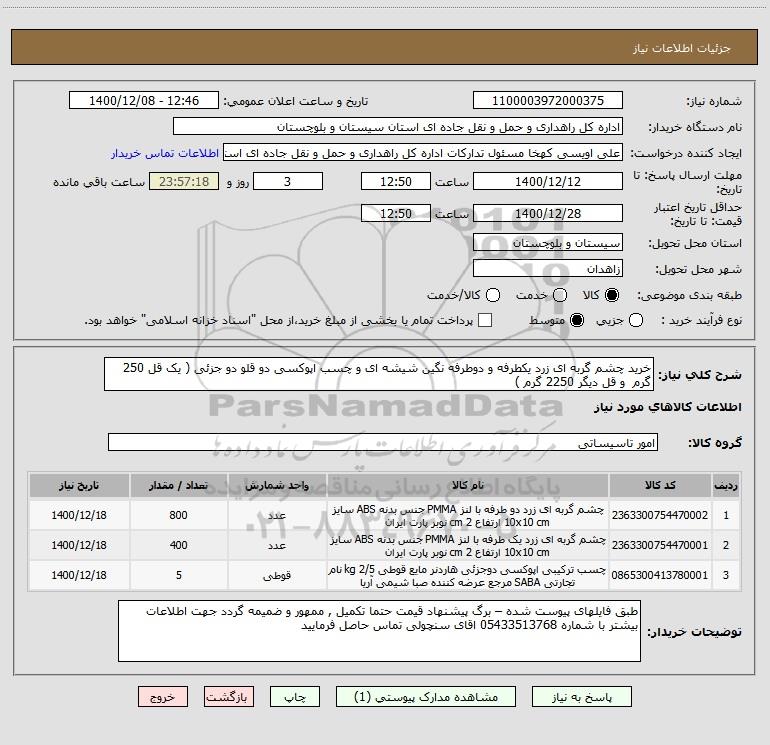Click the شرح کلی نیاز description box

pyautogui.click(x=379, y=374)
